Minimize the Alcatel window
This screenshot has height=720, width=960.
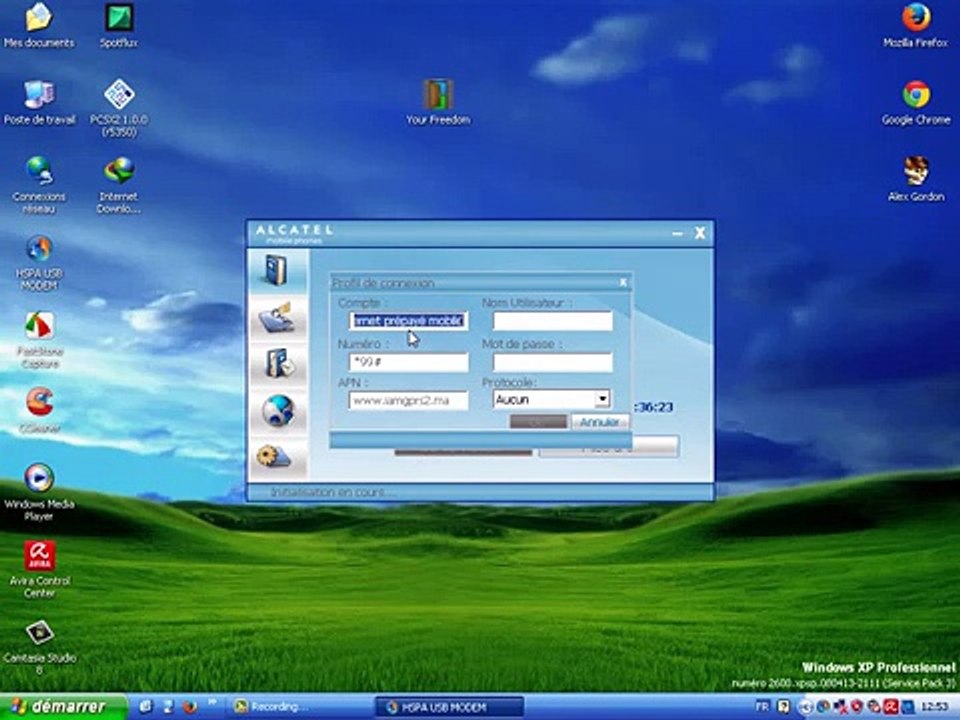pyautogui.click(x=677, y=233)
